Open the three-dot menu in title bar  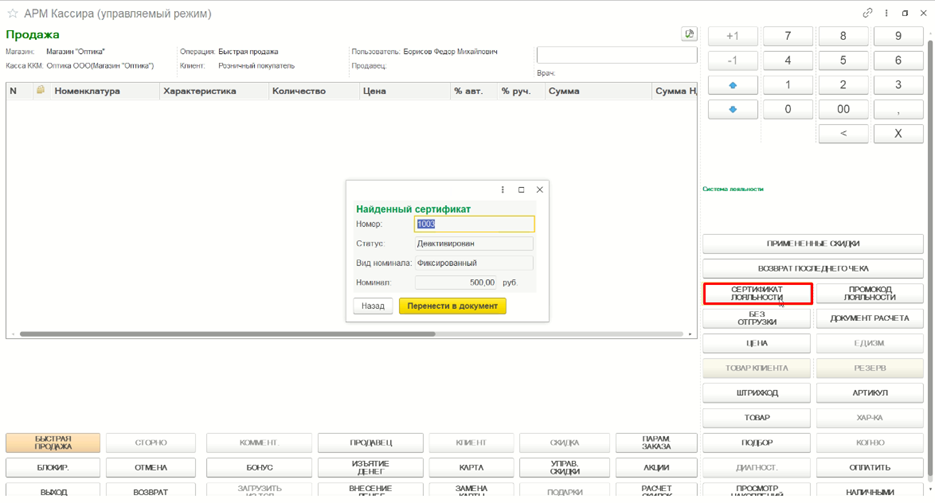886,13
